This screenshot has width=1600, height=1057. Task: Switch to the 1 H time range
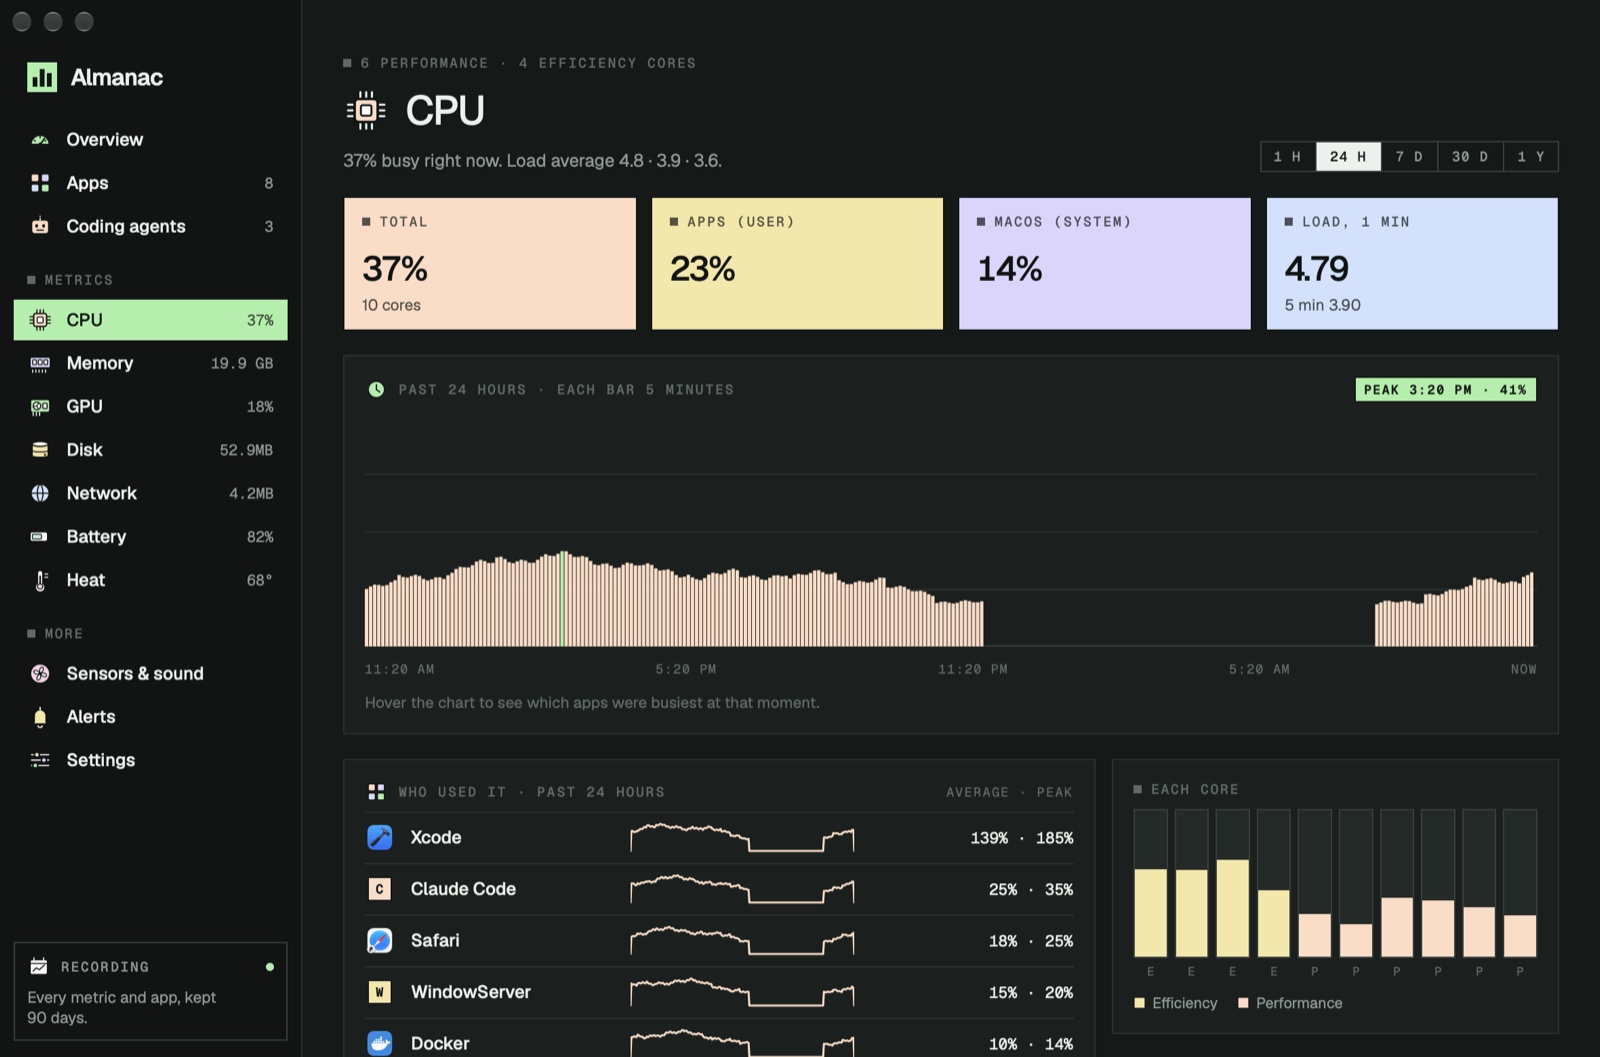tap(1288, 157)
